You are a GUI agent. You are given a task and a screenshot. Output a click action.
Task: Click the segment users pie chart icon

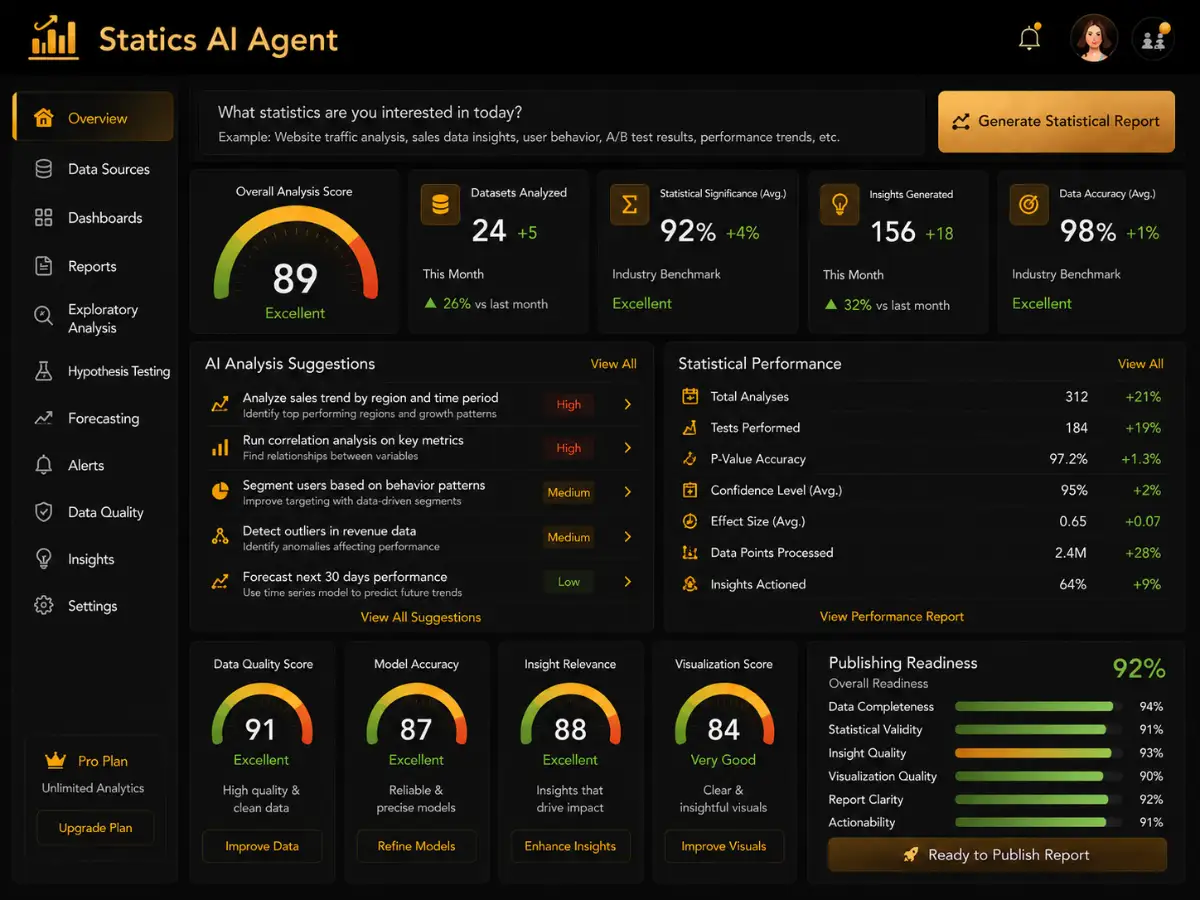coord(220,492)
